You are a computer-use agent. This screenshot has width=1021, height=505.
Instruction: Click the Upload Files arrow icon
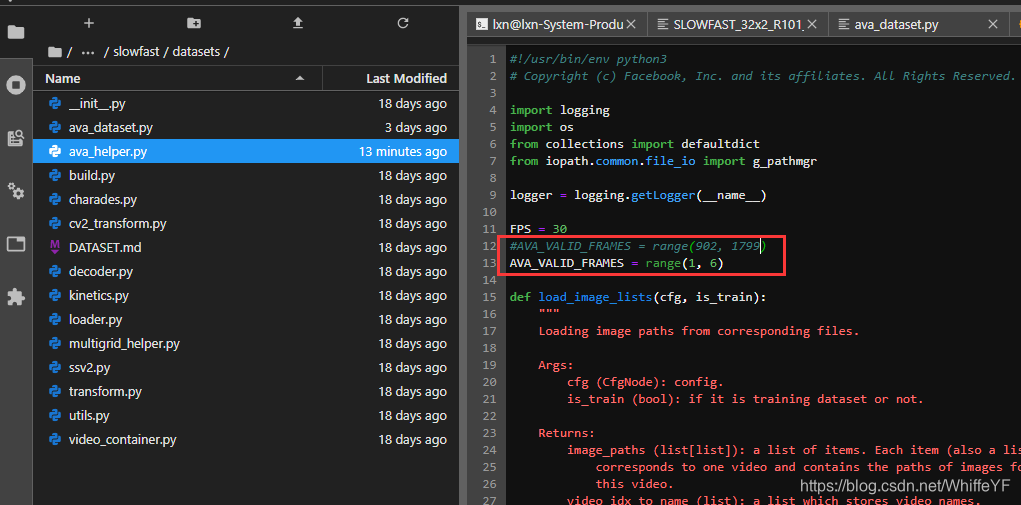(x=298, y=23)
